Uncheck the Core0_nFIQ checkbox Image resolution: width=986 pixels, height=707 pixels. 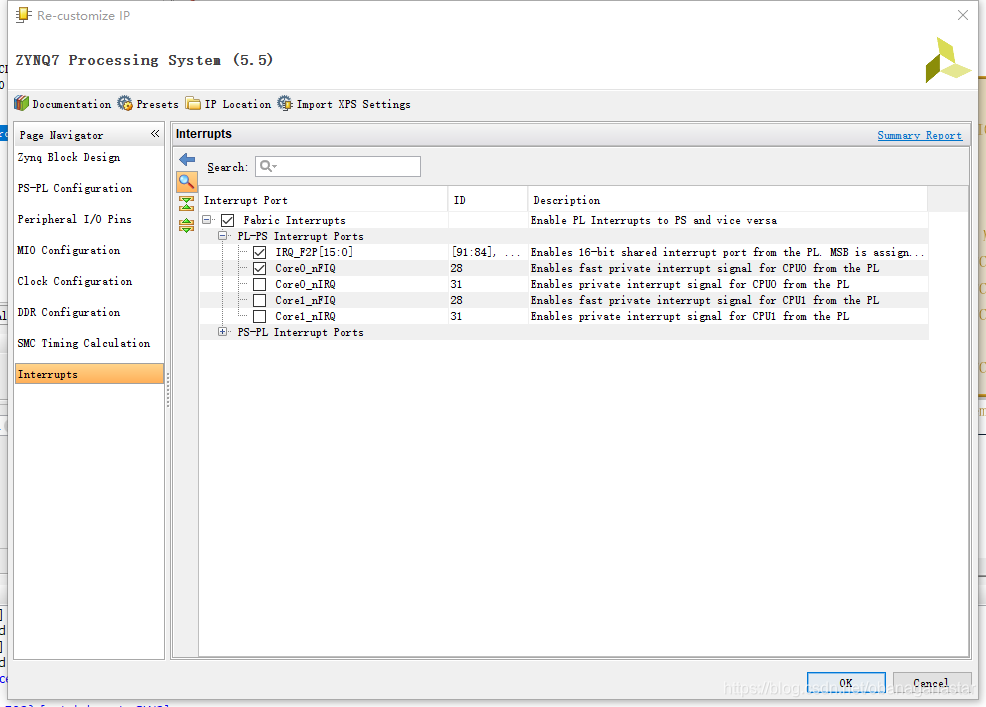tap(259, 269)
